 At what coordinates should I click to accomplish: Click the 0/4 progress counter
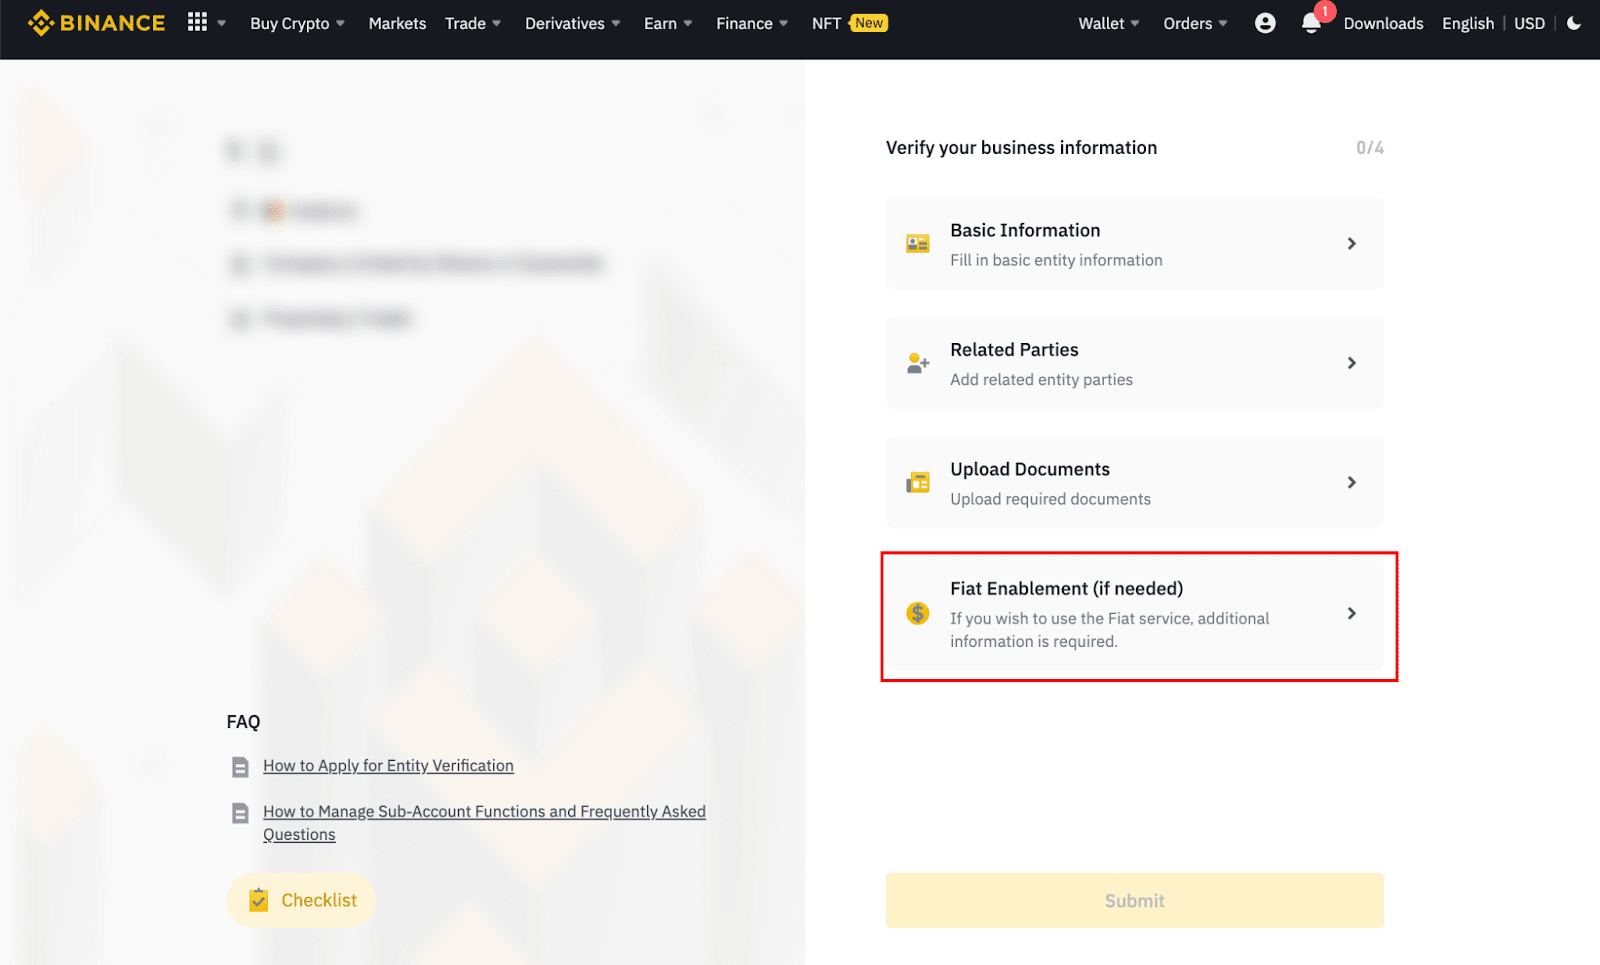1370,148
